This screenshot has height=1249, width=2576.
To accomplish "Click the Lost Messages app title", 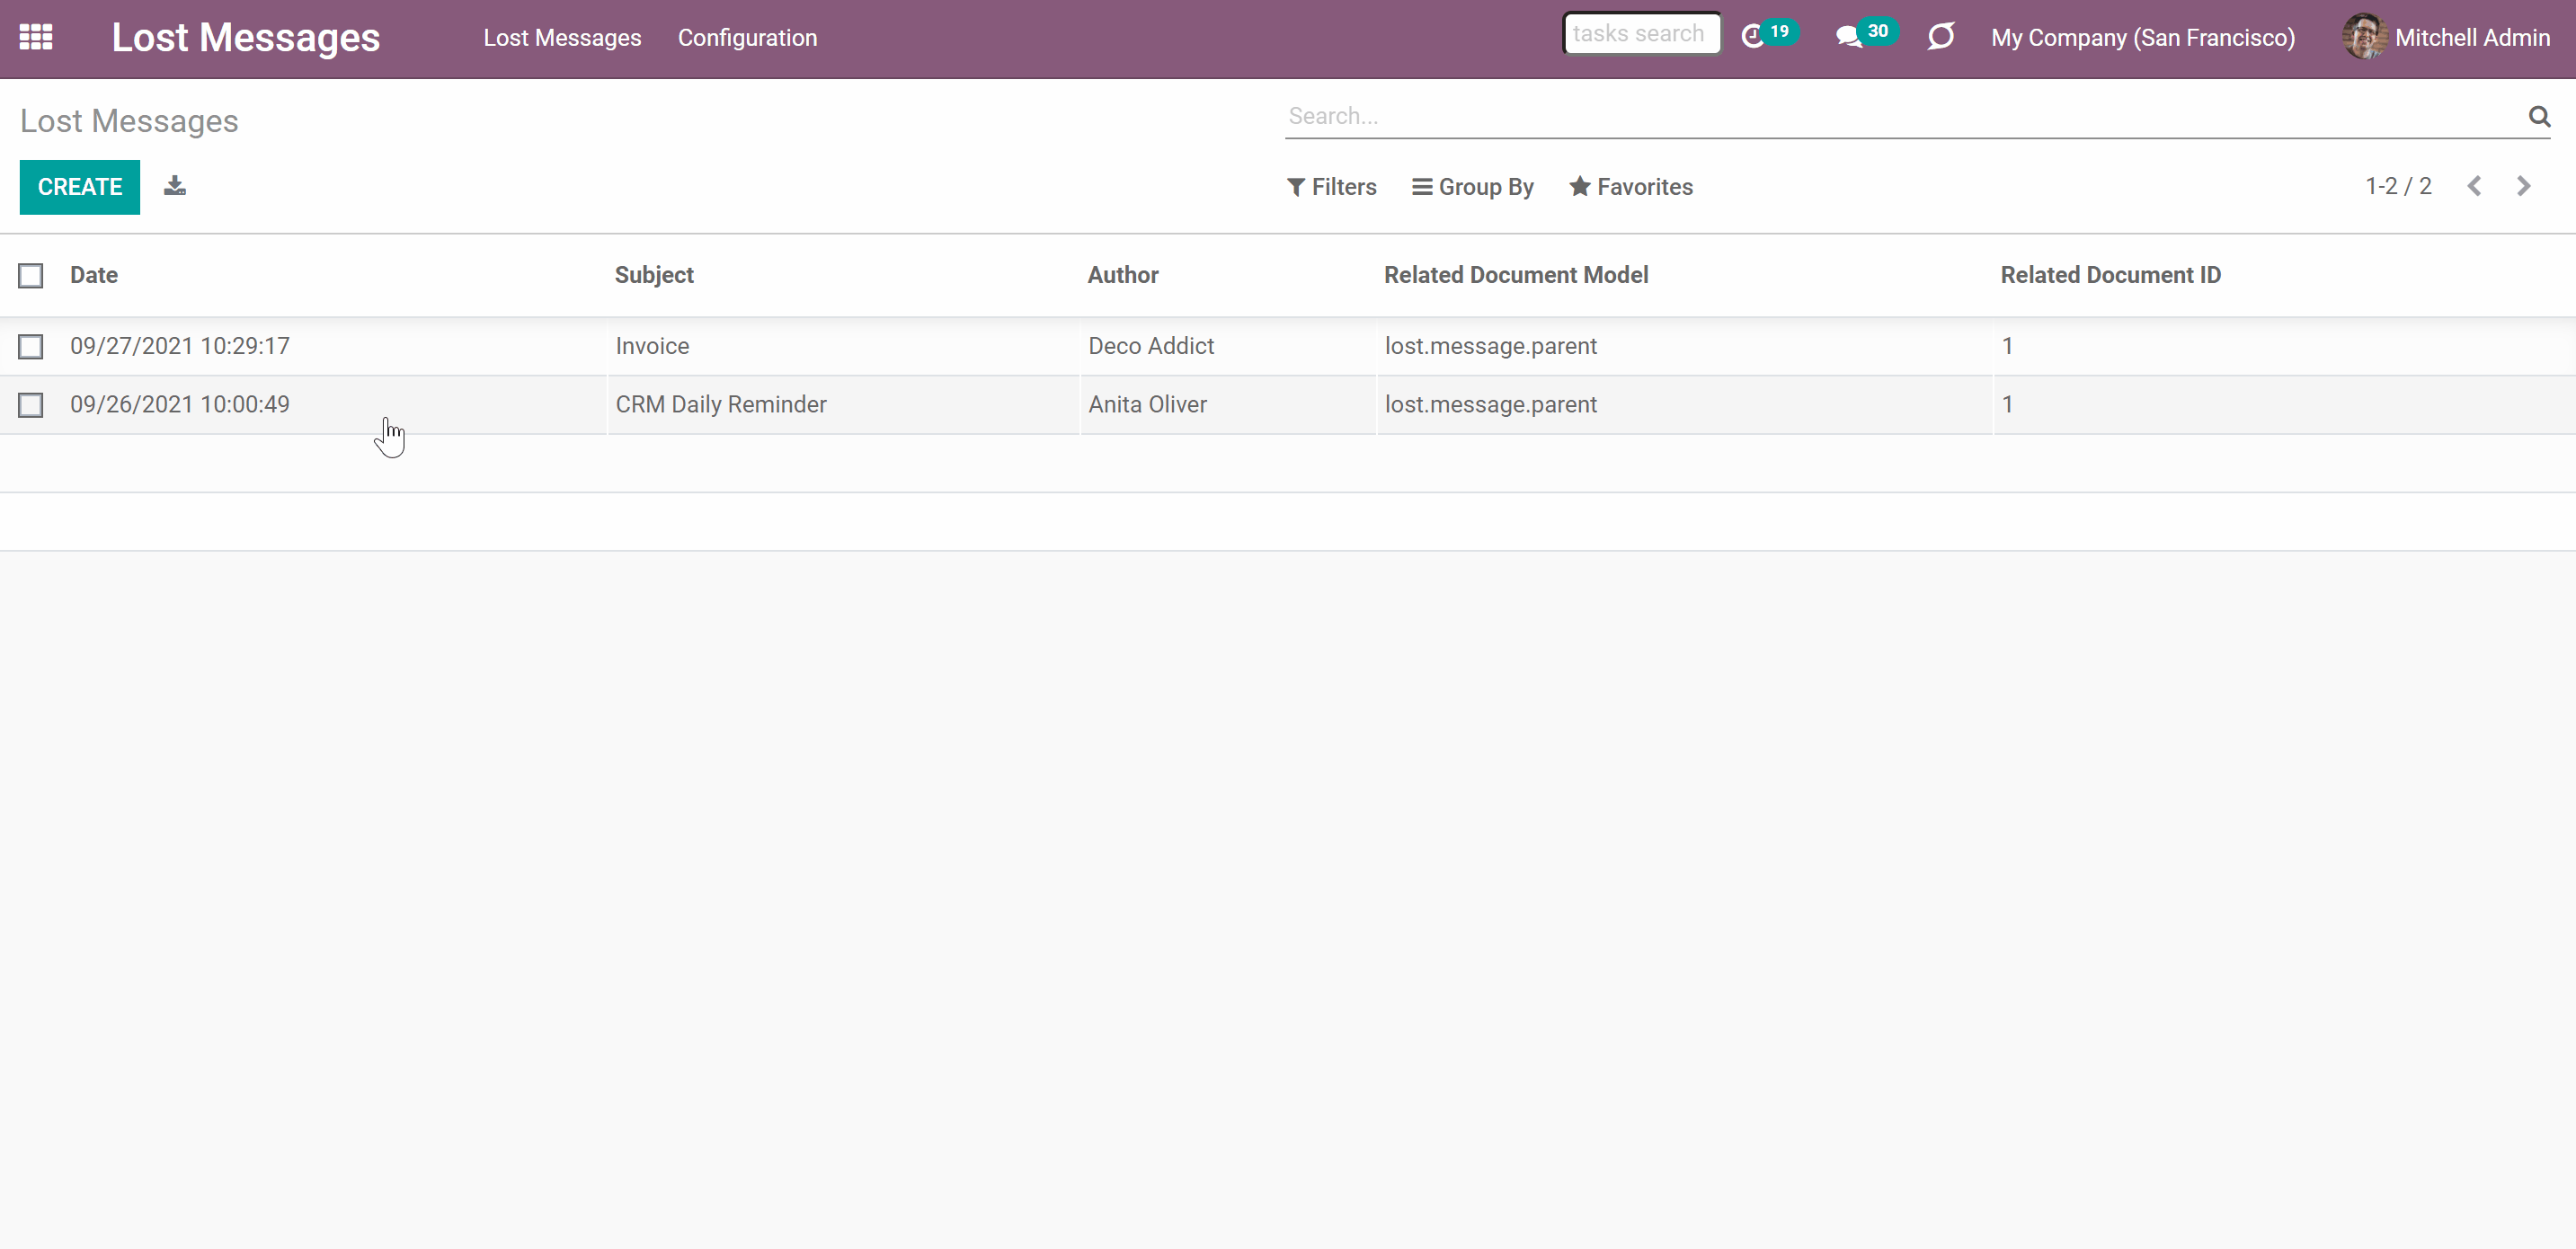I will pyautogui.click(x=246, y=38).
